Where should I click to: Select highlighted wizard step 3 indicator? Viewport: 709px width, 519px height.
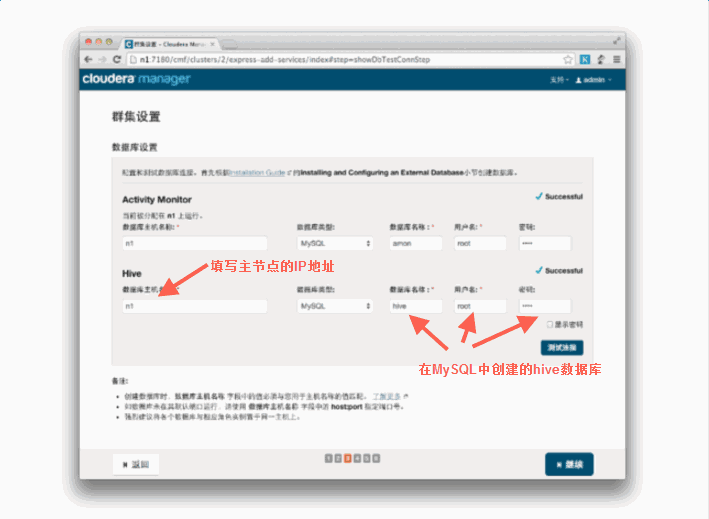[348, 458]
